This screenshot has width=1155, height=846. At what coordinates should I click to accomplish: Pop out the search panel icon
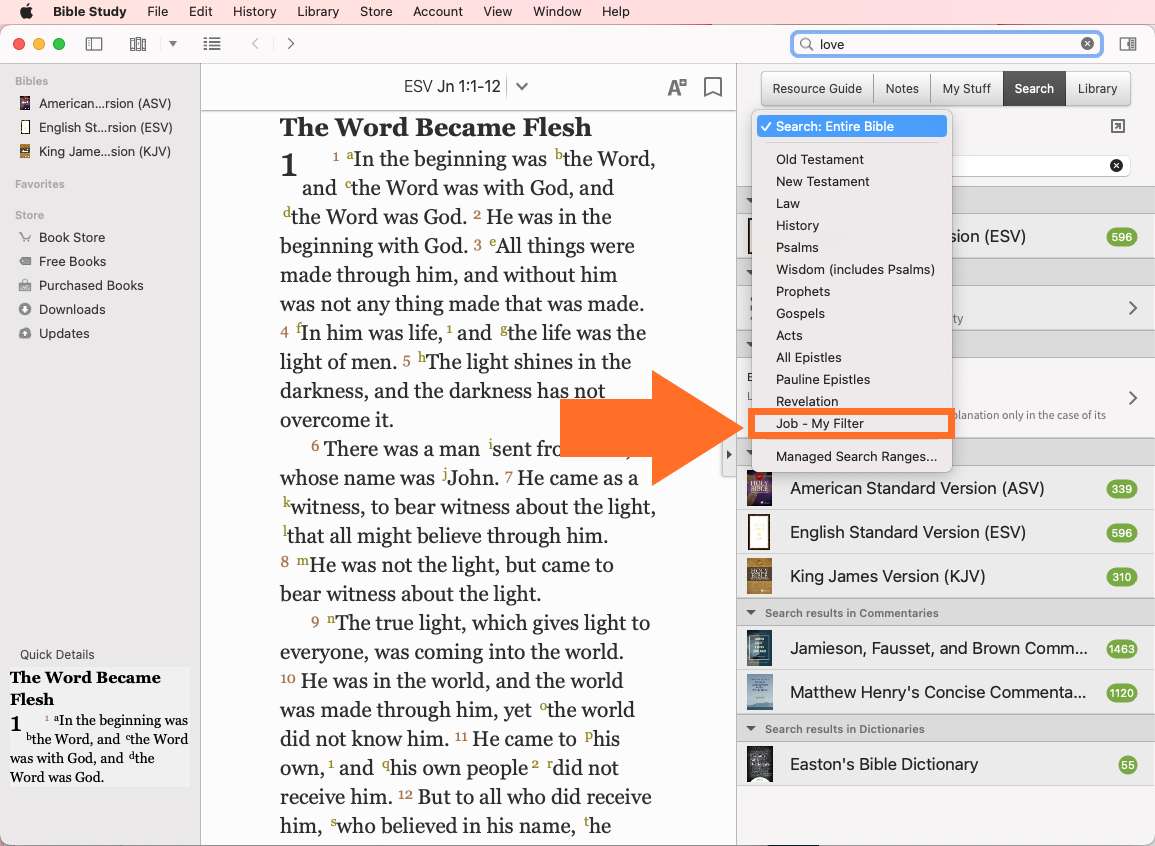[1117, 126]
